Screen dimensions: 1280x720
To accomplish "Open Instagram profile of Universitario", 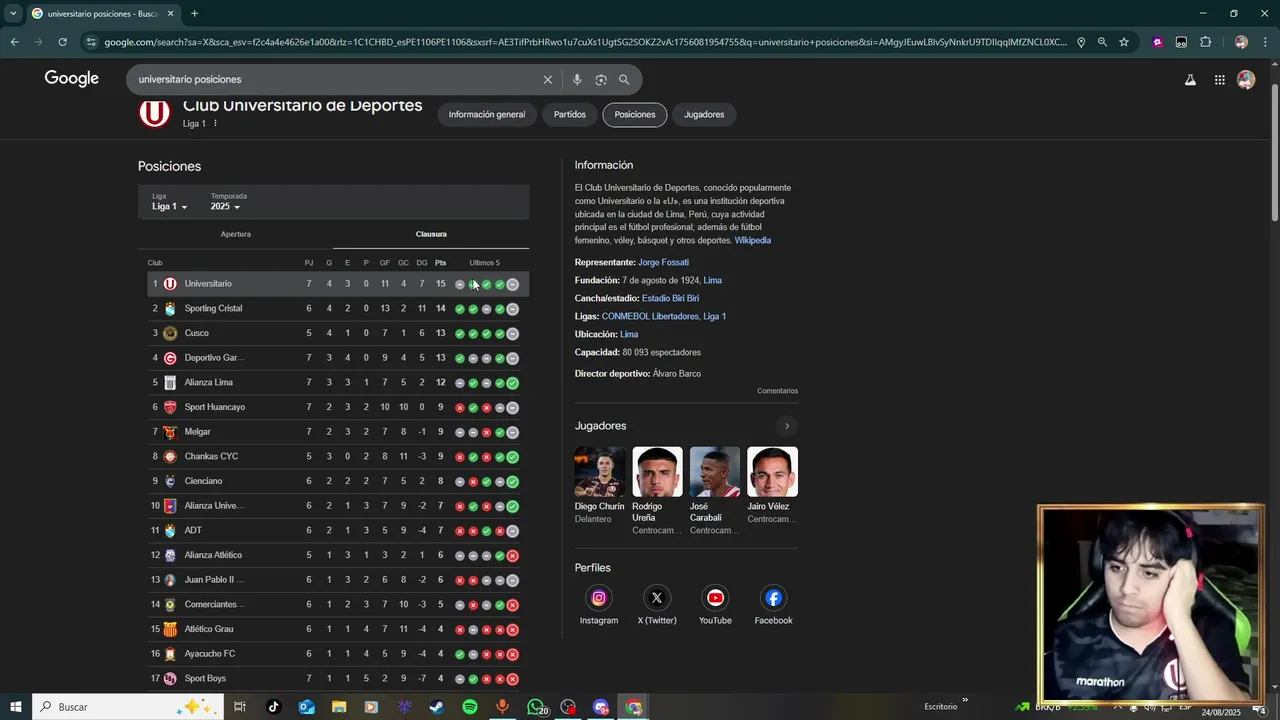I will coord(599,598).
